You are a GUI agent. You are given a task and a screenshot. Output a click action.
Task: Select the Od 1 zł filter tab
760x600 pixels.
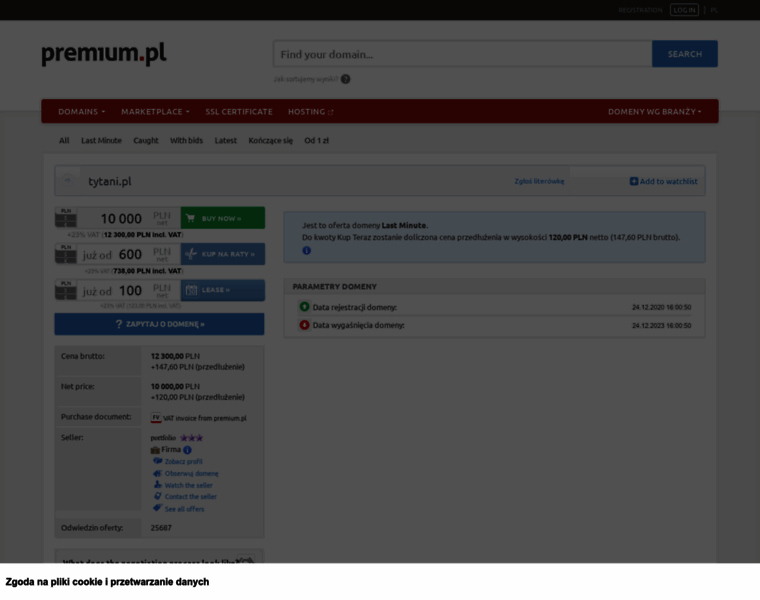[317, 141]
